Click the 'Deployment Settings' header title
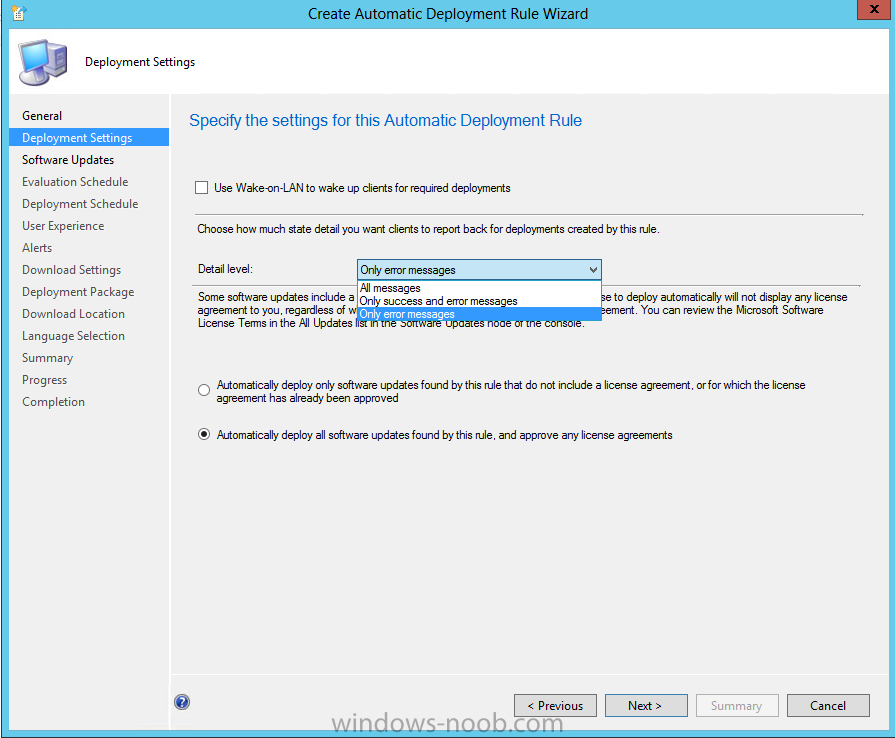Viewport: 895px width, 738px height. tap(140, 62)
